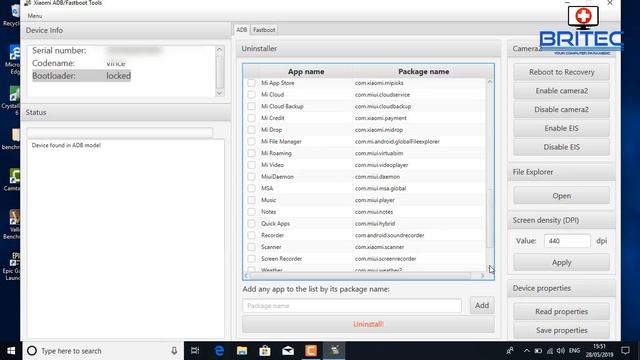The width and height of the screenshot is (640, 360).
Task: Open the Action Center notification icon
Action: click(625, 351)
